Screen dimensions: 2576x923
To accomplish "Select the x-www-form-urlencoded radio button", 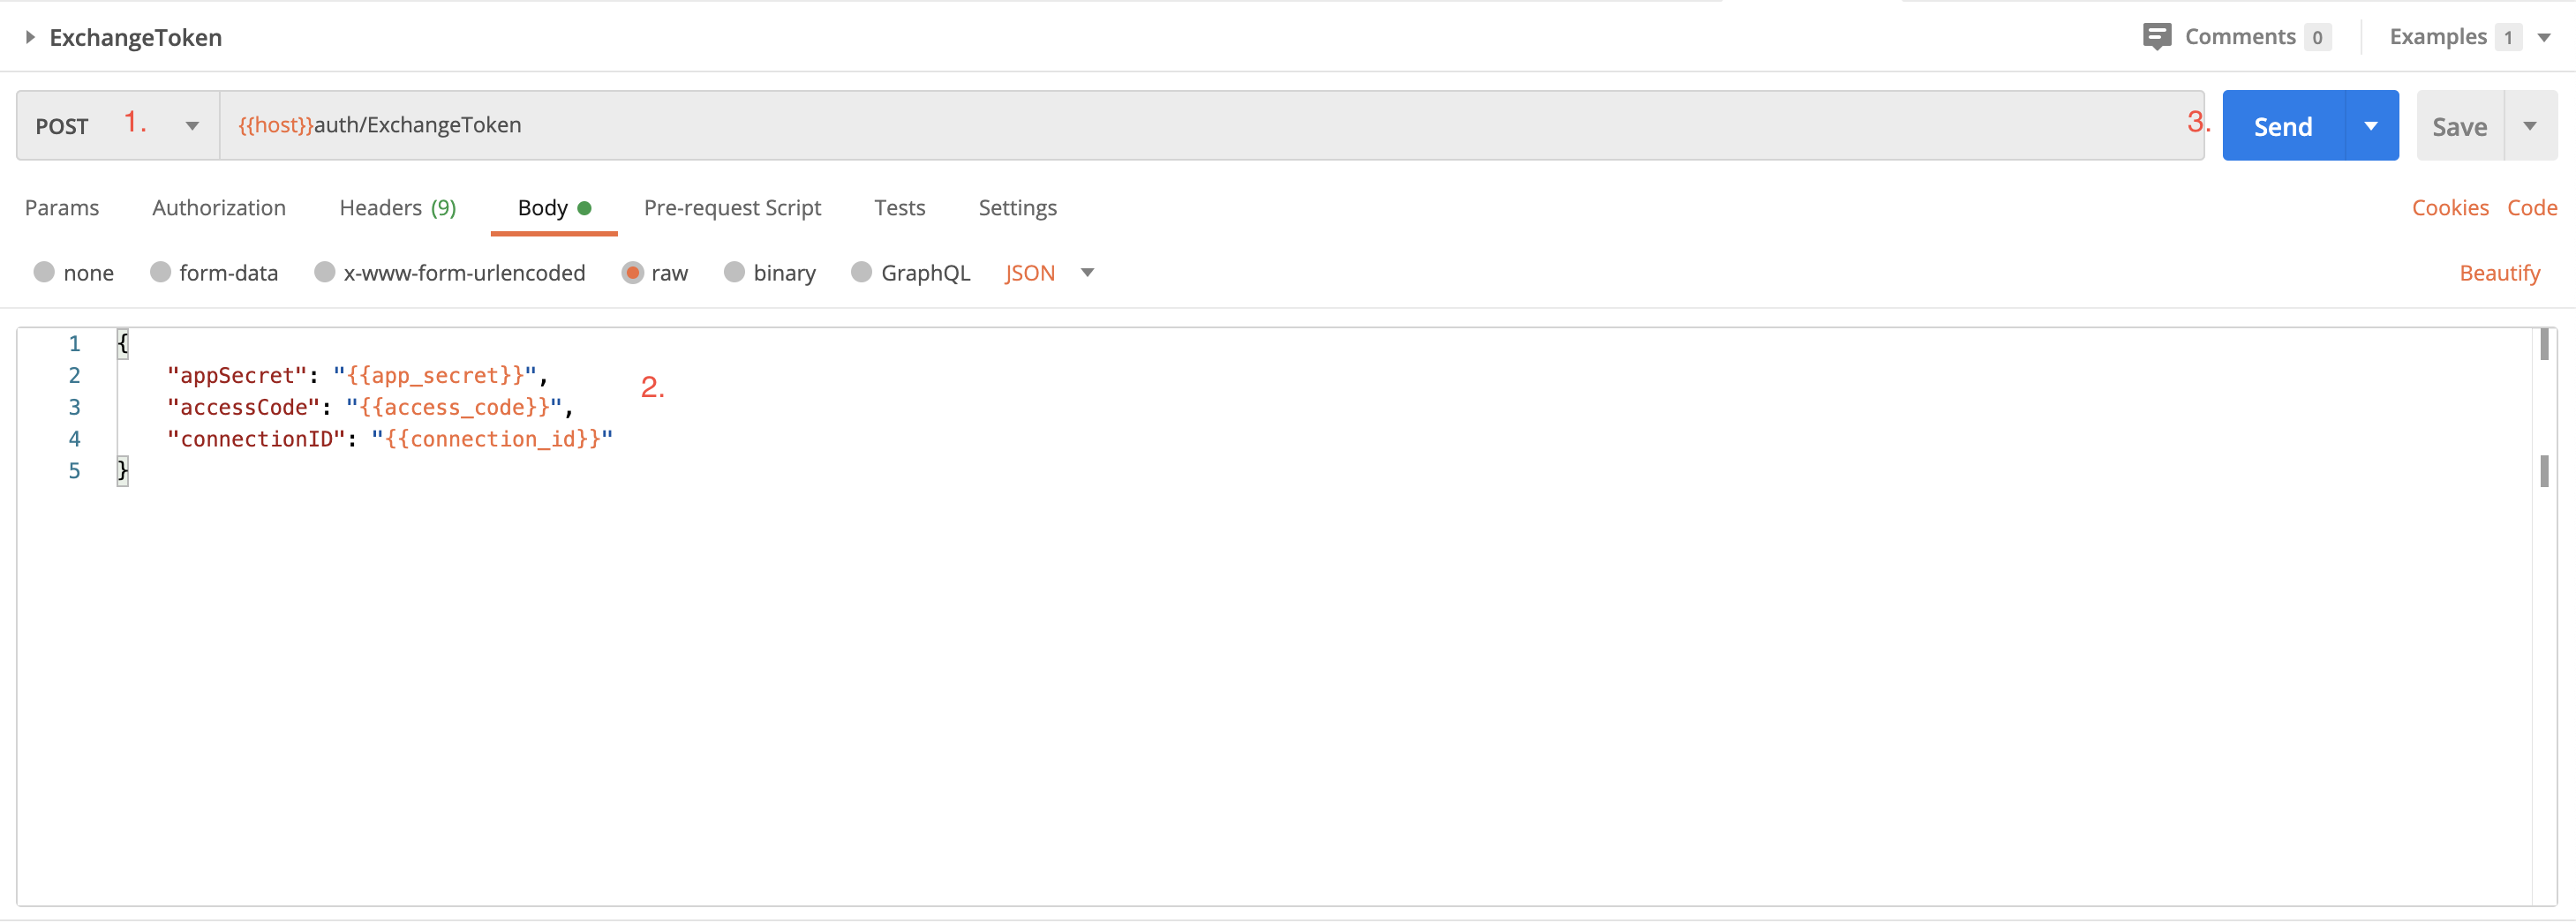I will tap(324, 272).
